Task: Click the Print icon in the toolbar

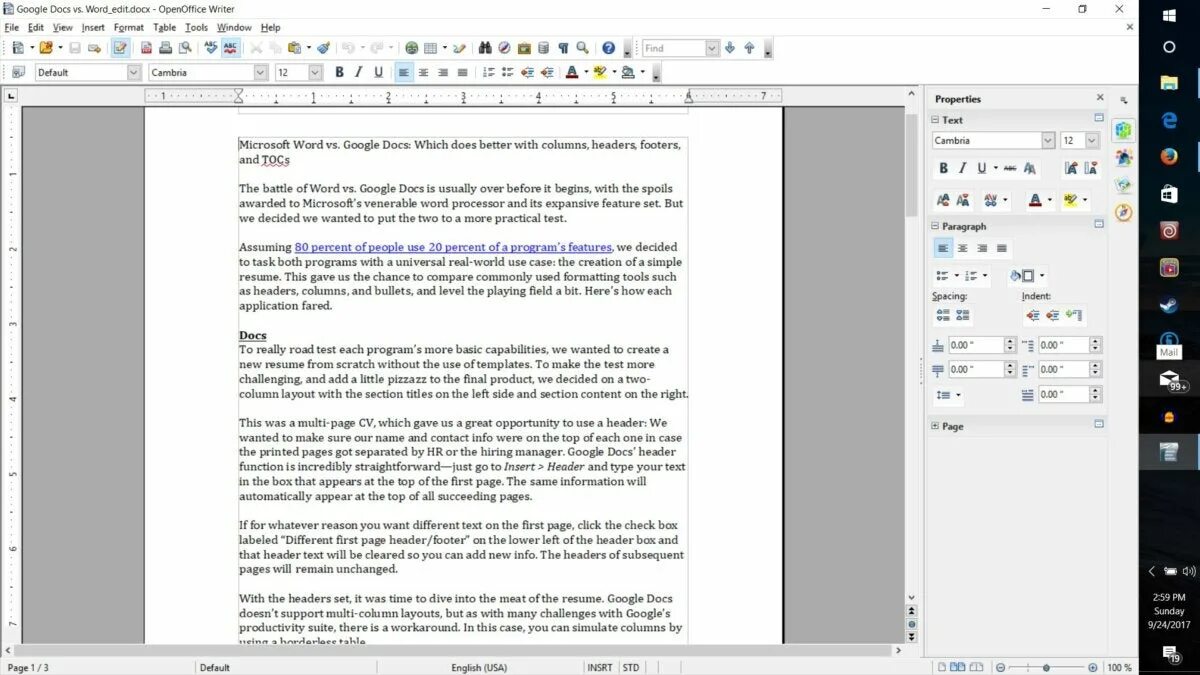Action: pyautogui.click(x=166, y=48)
